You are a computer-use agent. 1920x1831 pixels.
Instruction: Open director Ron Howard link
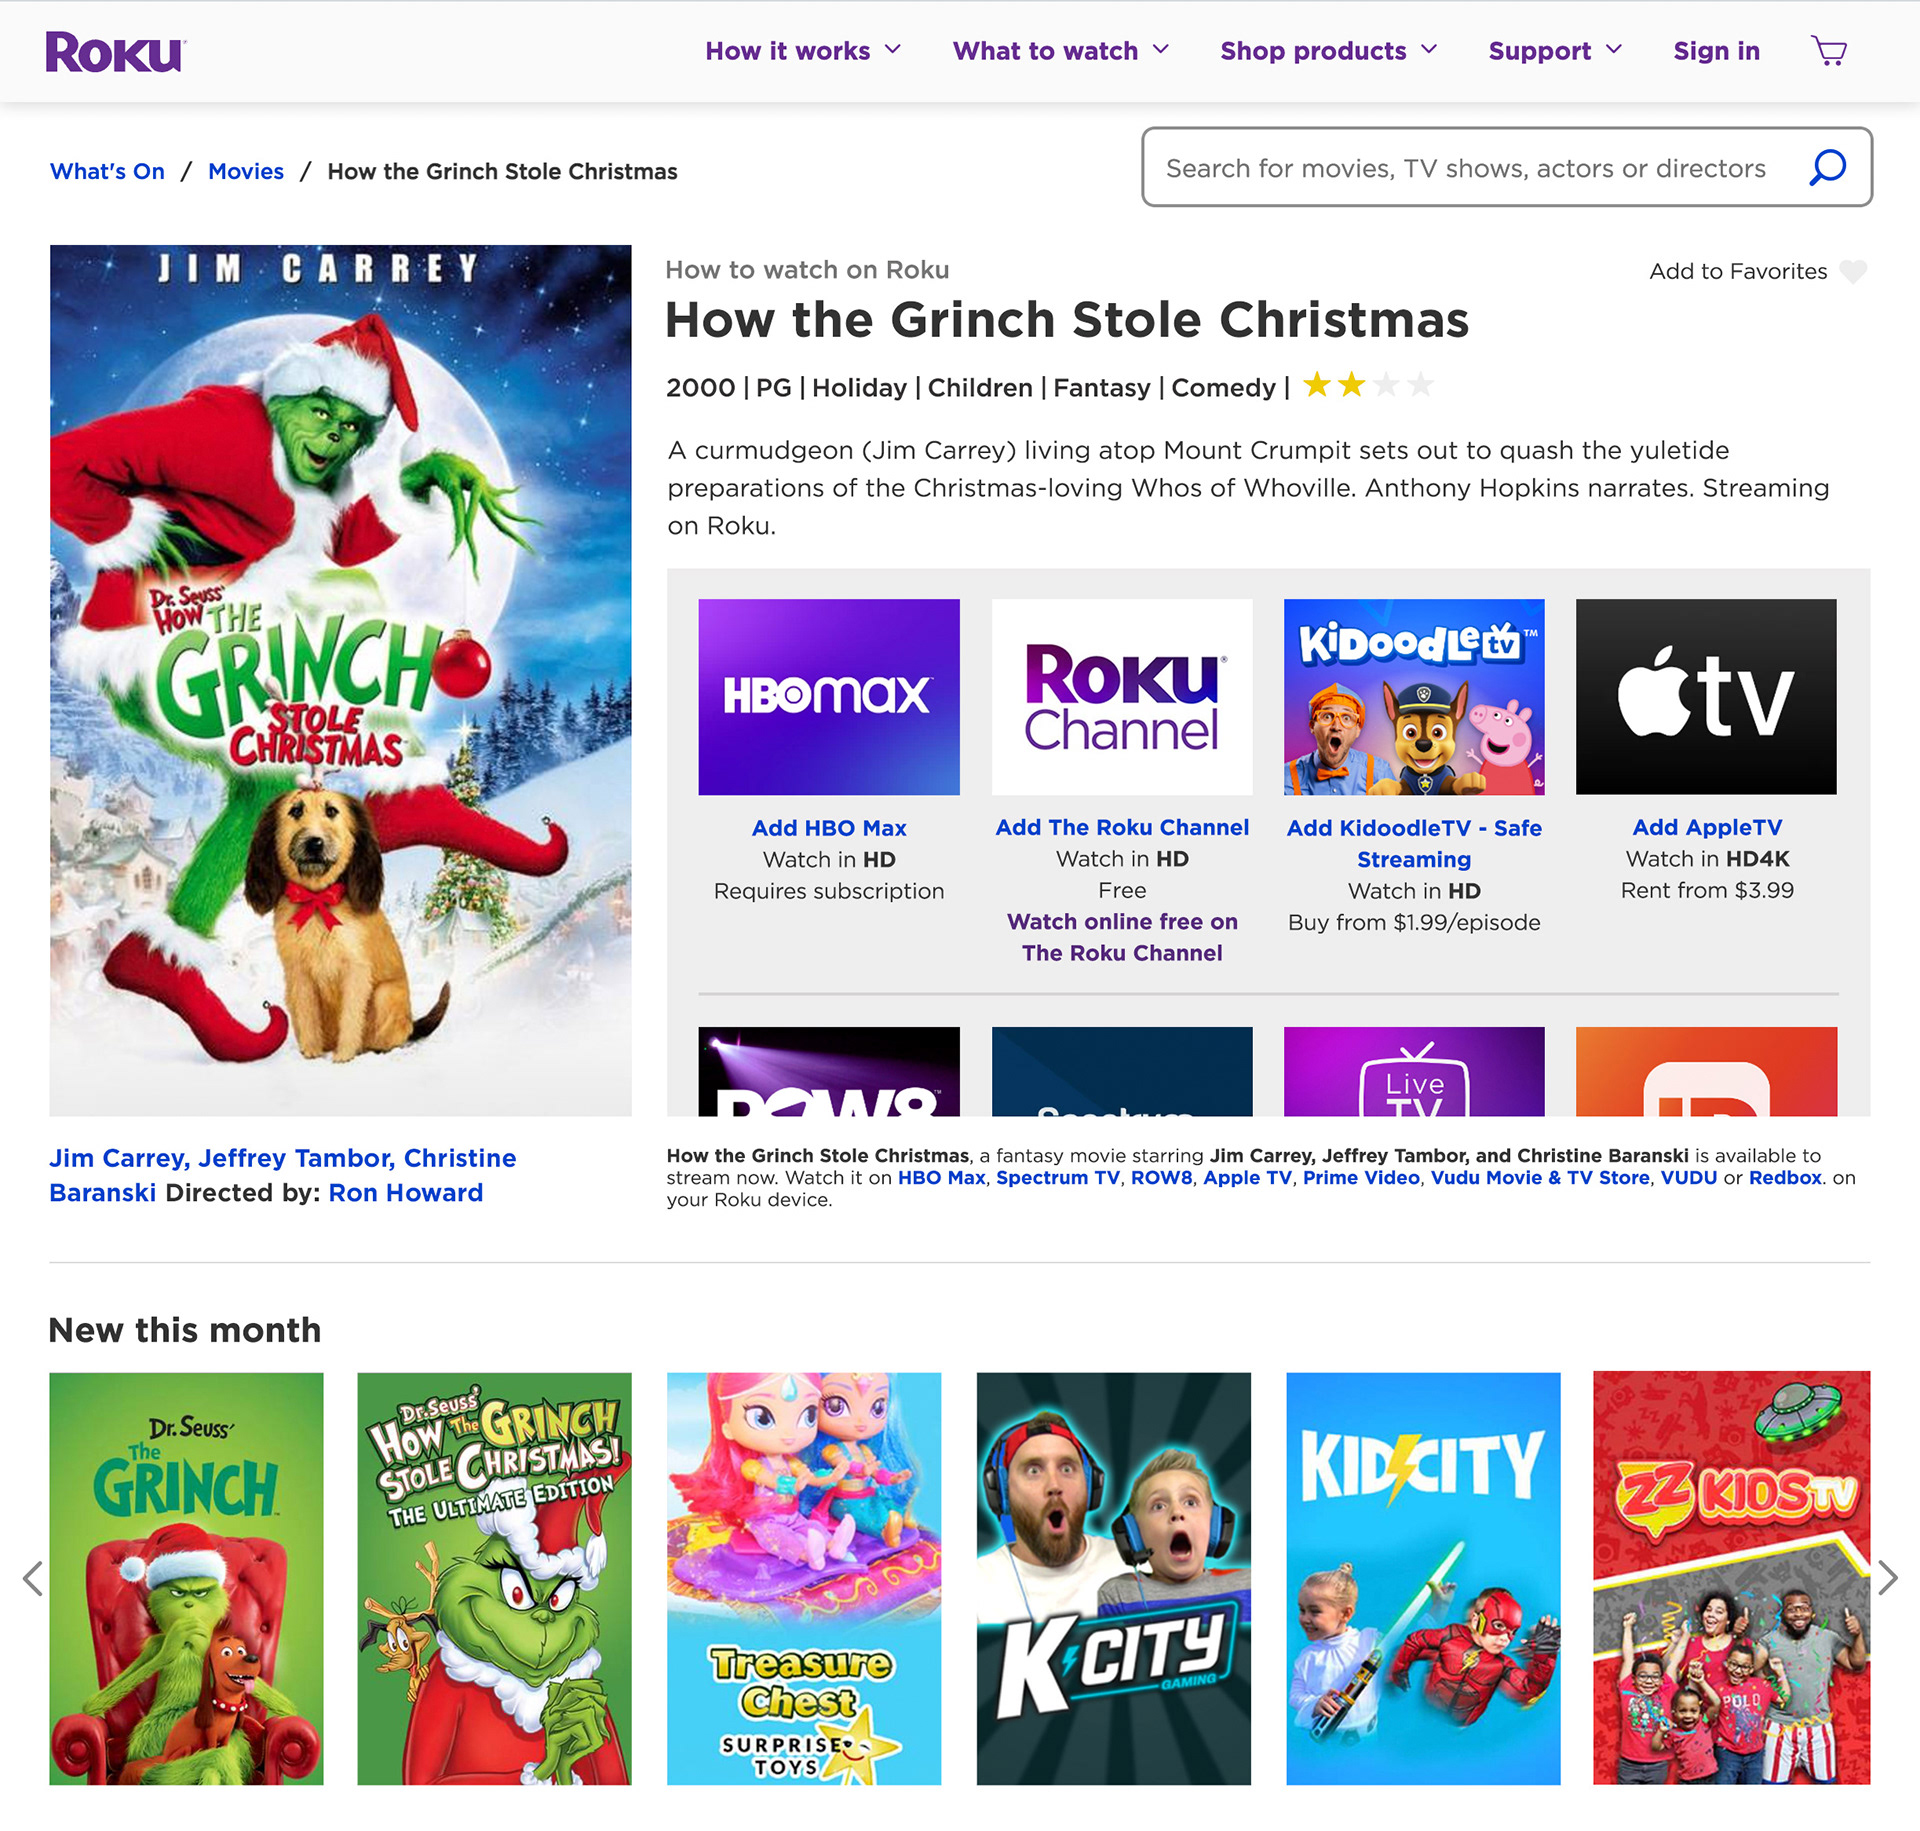pos(406,1193)
